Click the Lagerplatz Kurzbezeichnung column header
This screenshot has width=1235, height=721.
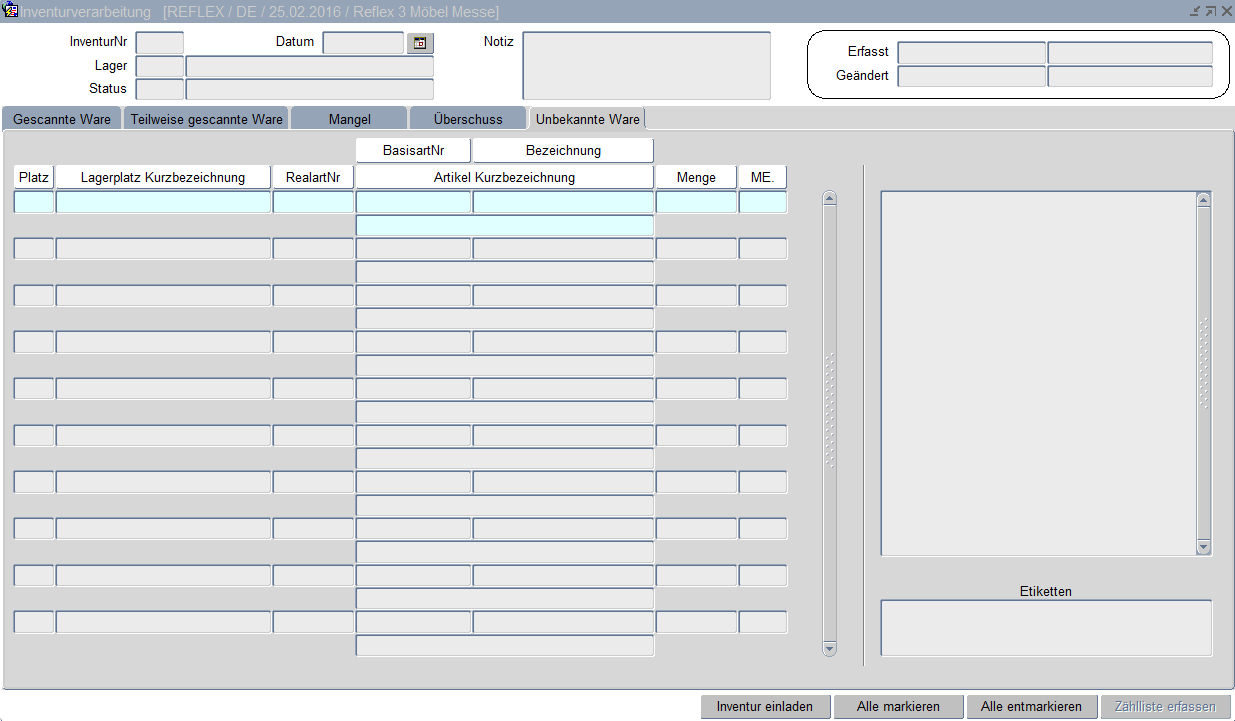pyautogui.click(x=163, y=177)
